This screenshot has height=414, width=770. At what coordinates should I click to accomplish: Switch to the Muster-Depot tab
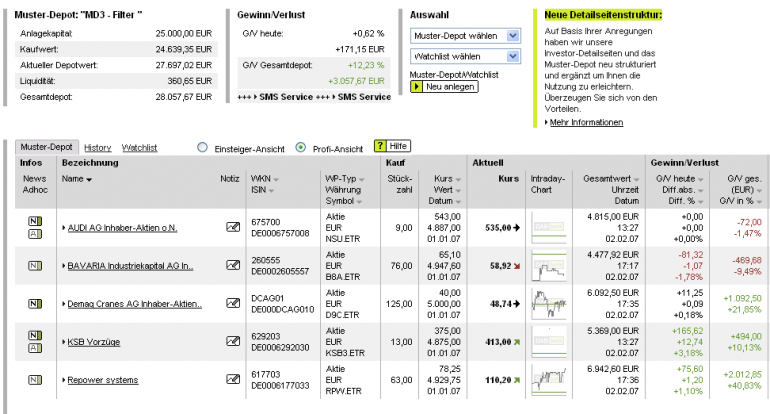tap(46, 147)
